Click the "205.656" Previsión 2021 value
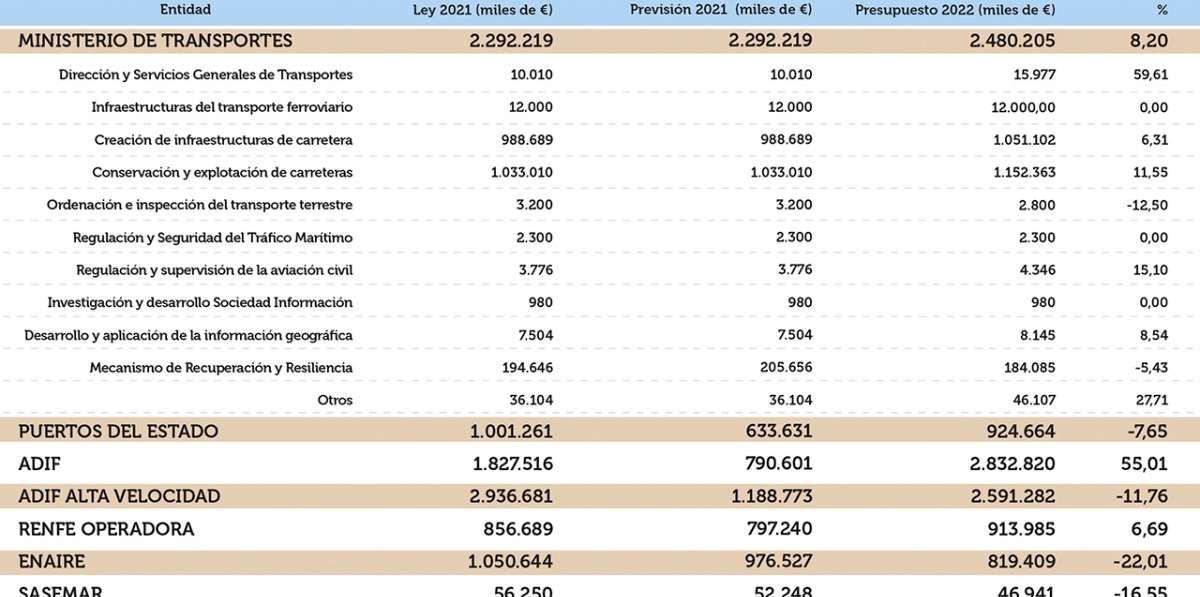This screenshot has height=597, width=1200. (x=787, y=367)
